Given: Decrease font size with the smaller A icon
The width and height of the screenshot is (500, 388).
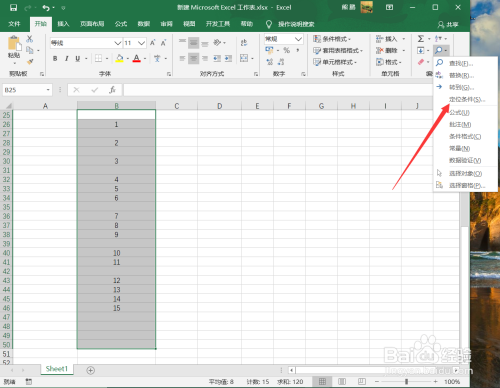Looking at the screenshot, I should [x=163, y=43].
